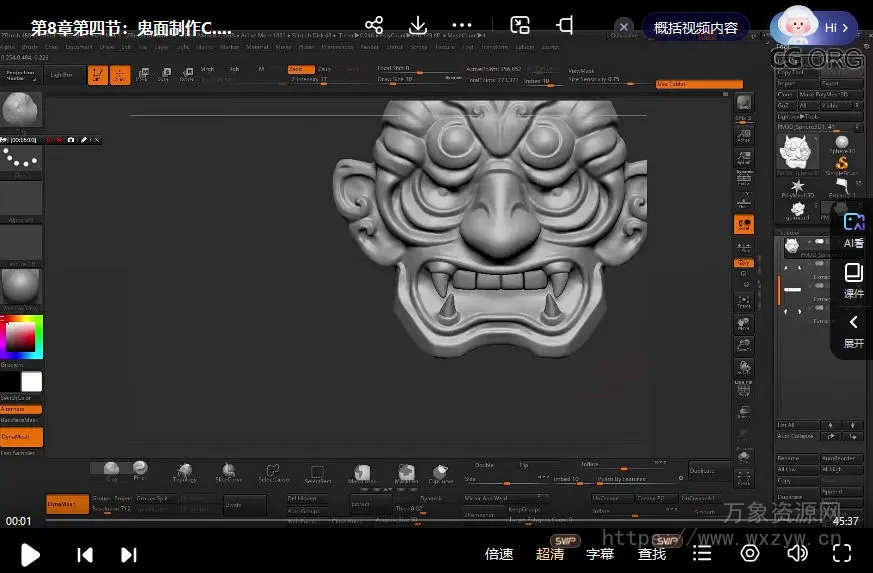Open the 字幕 subtitles menu
Screen dimensions: 873x573
(x=600, y=554)
